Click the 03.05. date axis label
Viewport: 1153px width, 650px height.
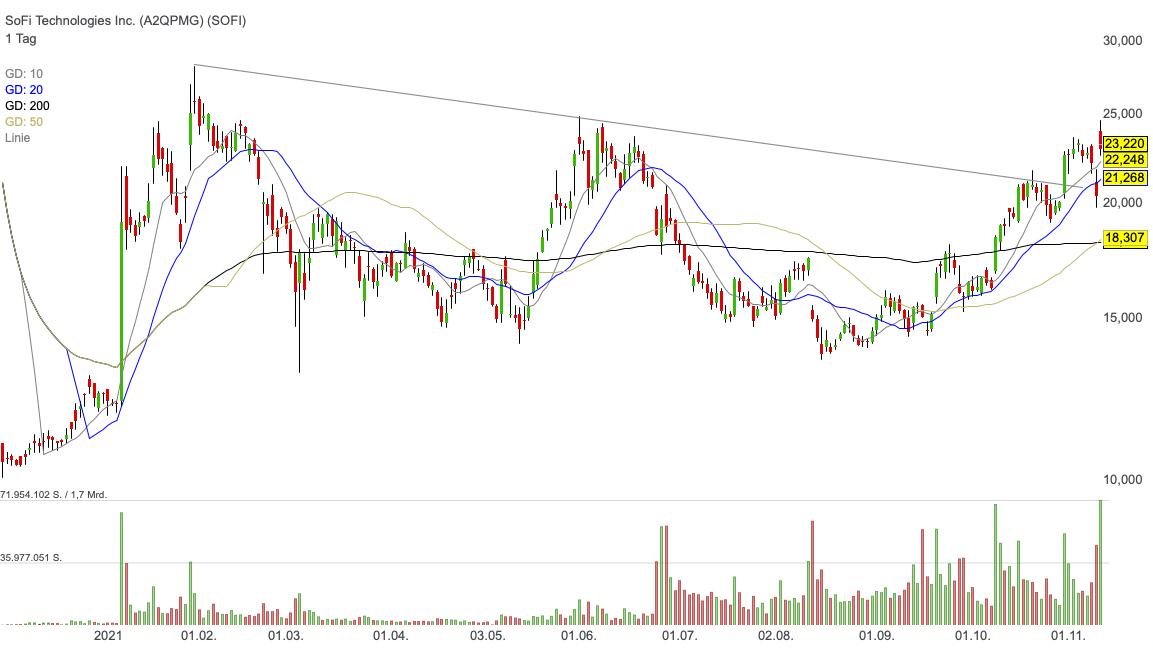[488, 636]
